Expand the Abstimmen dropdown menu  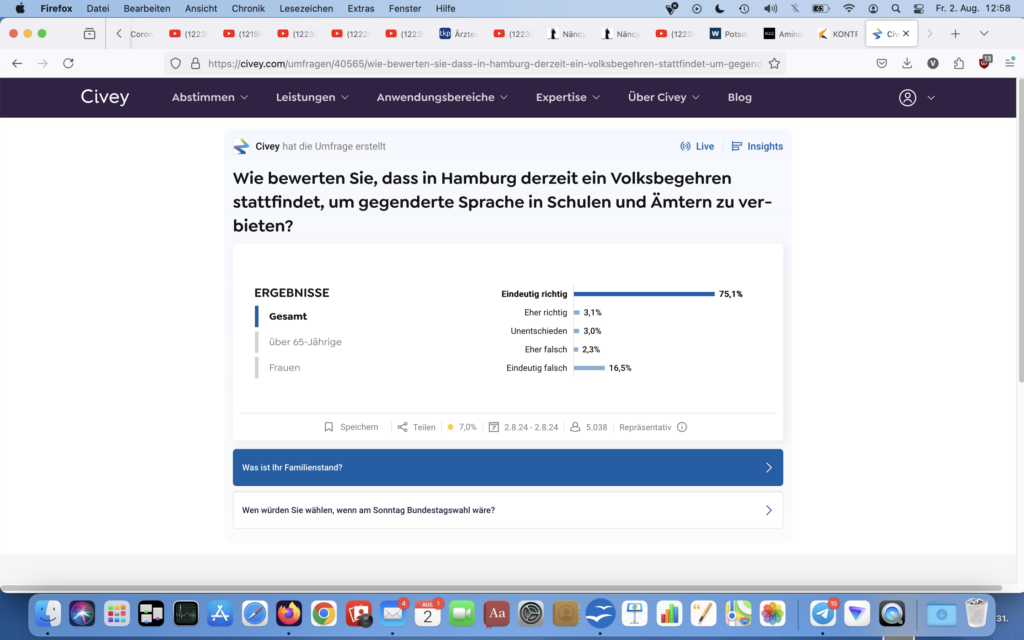point(209,98)
